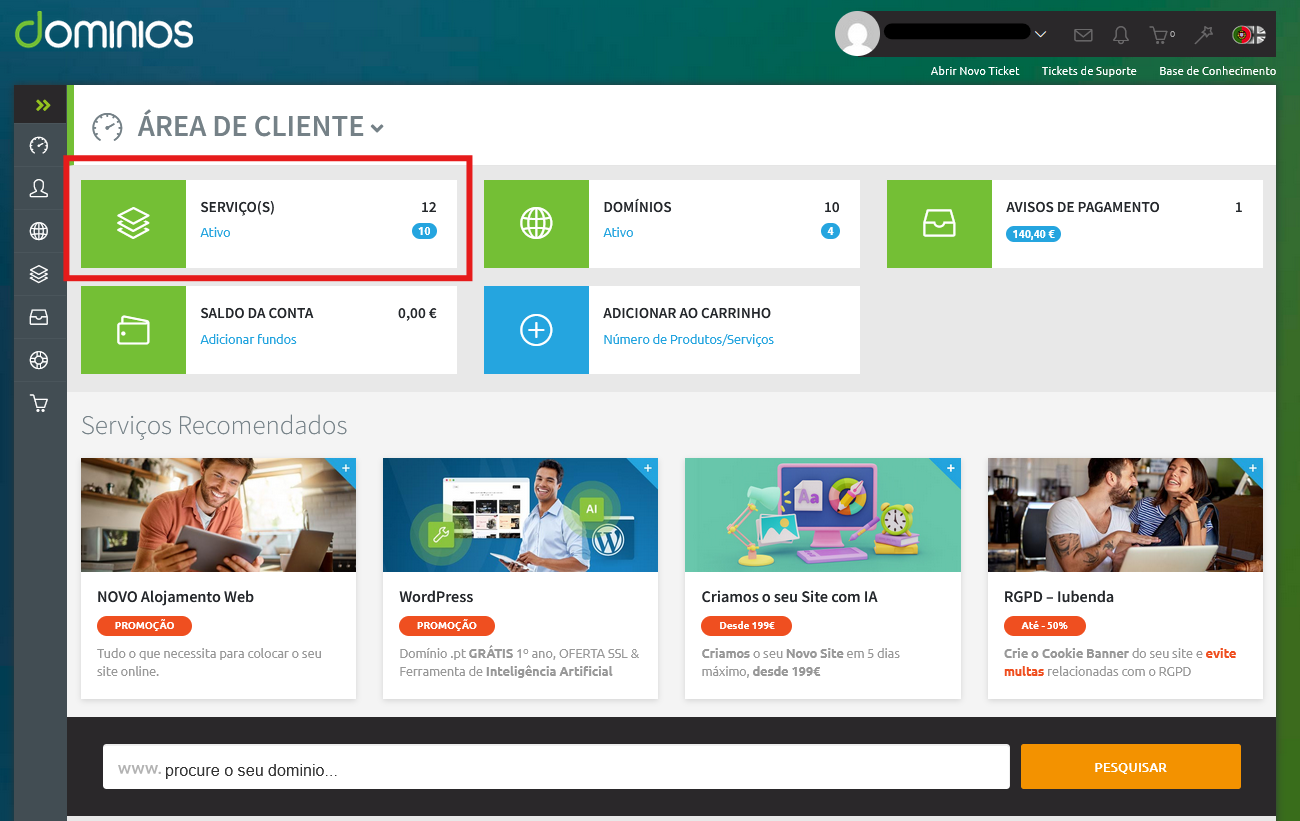Image resolution: width=1300 pixels, height=821 pixels.
Task: Expand the Área de Cliente title dropdown
Action: click(377, 128)
